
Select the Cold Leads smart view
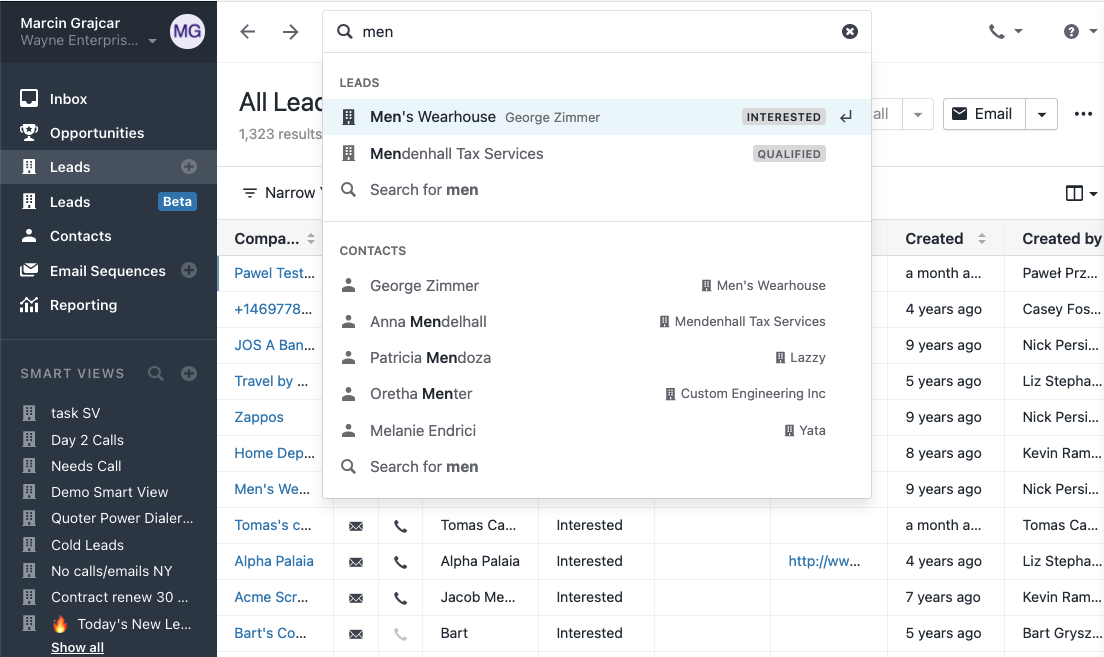pos(87,544)
